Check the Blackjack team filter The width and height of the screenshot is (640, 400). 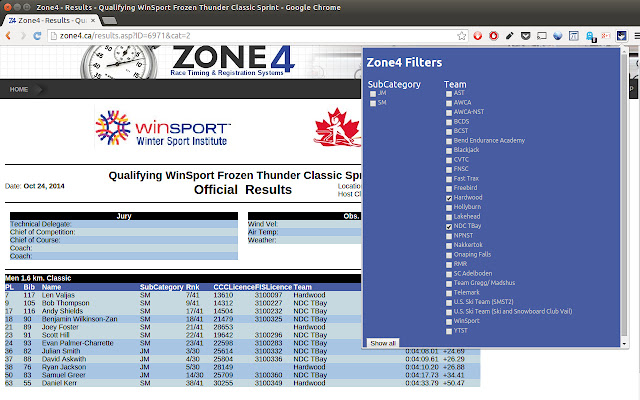449,151
